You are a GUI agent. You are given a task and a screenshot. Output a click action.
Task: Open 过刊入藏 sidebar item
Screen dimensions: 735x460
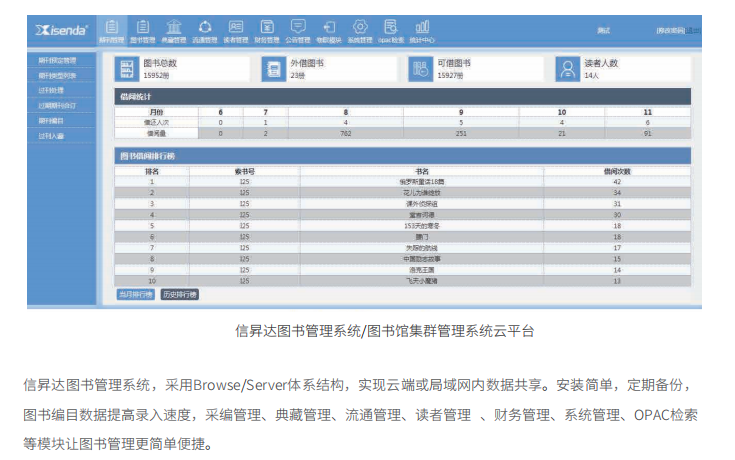(52, 135)
